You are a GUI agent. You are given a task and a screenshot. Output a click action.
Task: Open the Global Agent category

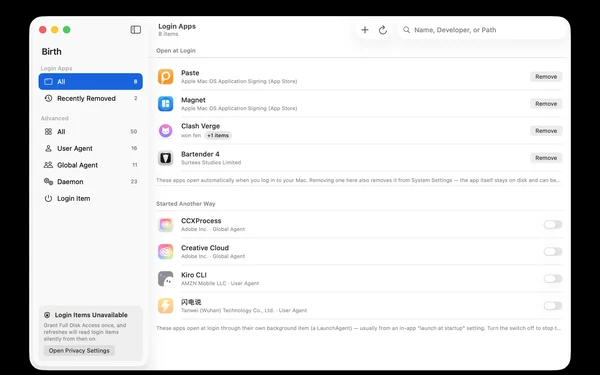[x=91, y=165]
